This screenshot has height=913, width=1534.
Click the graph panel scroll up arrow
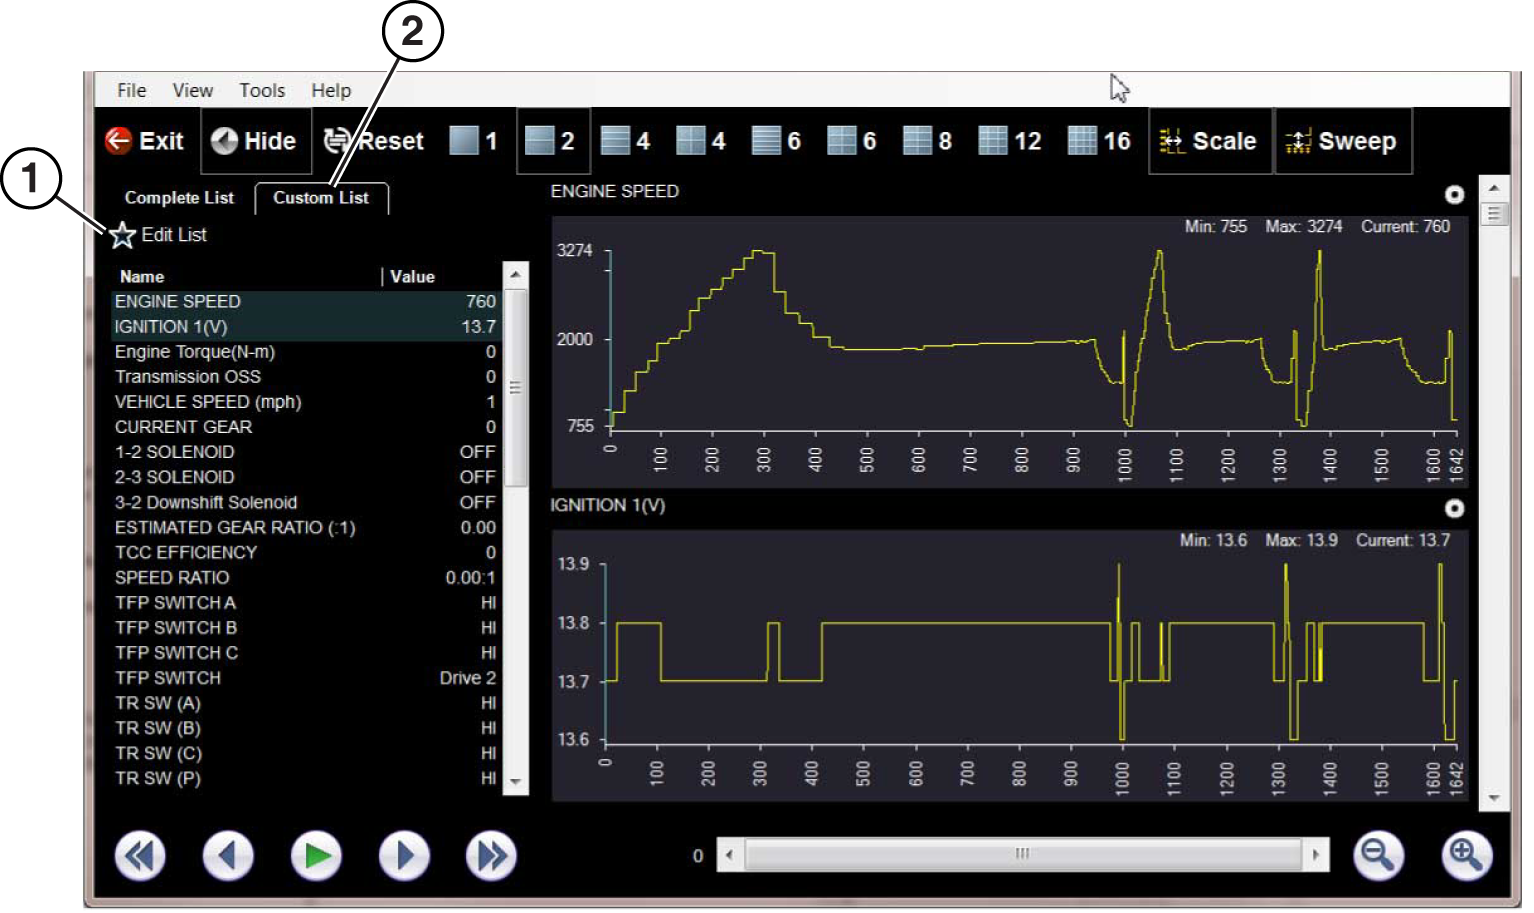tap(1494, 188)
